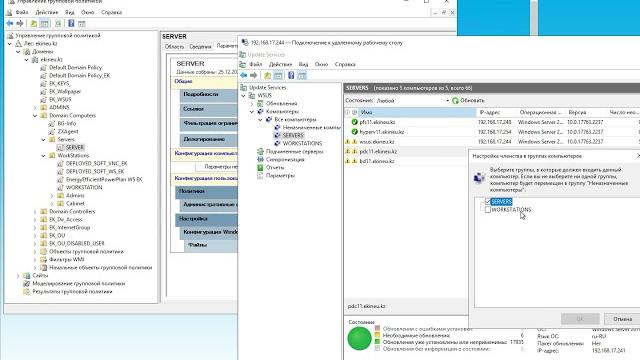Toggle console tree icon in Group Policy toolbar
Viewport: 640px width, 360px height.
(x=44, y=24)
